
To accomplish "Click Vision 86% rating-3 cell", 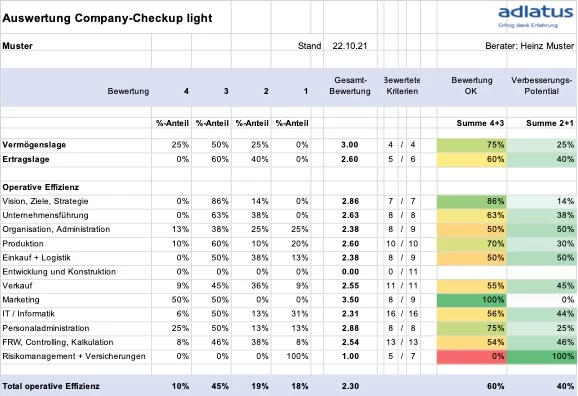I will [220, 201].
